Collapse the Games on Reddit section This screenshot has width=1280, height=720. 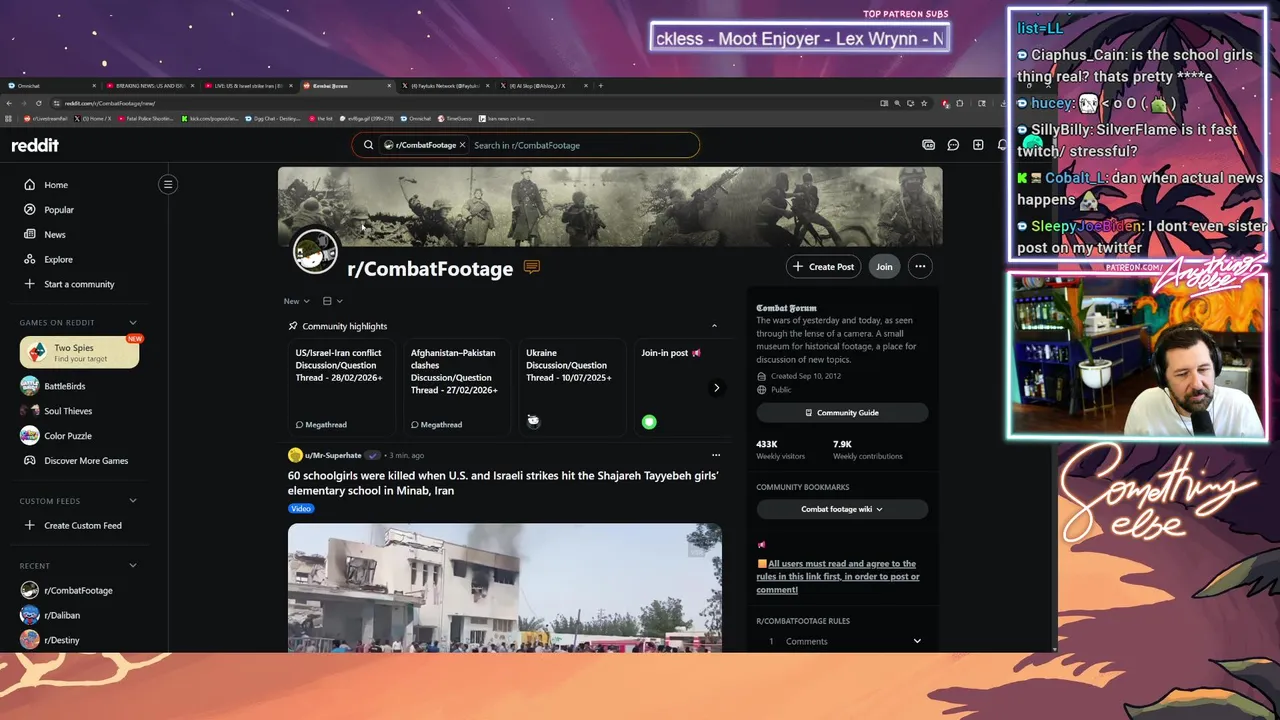tap(133, 322)
